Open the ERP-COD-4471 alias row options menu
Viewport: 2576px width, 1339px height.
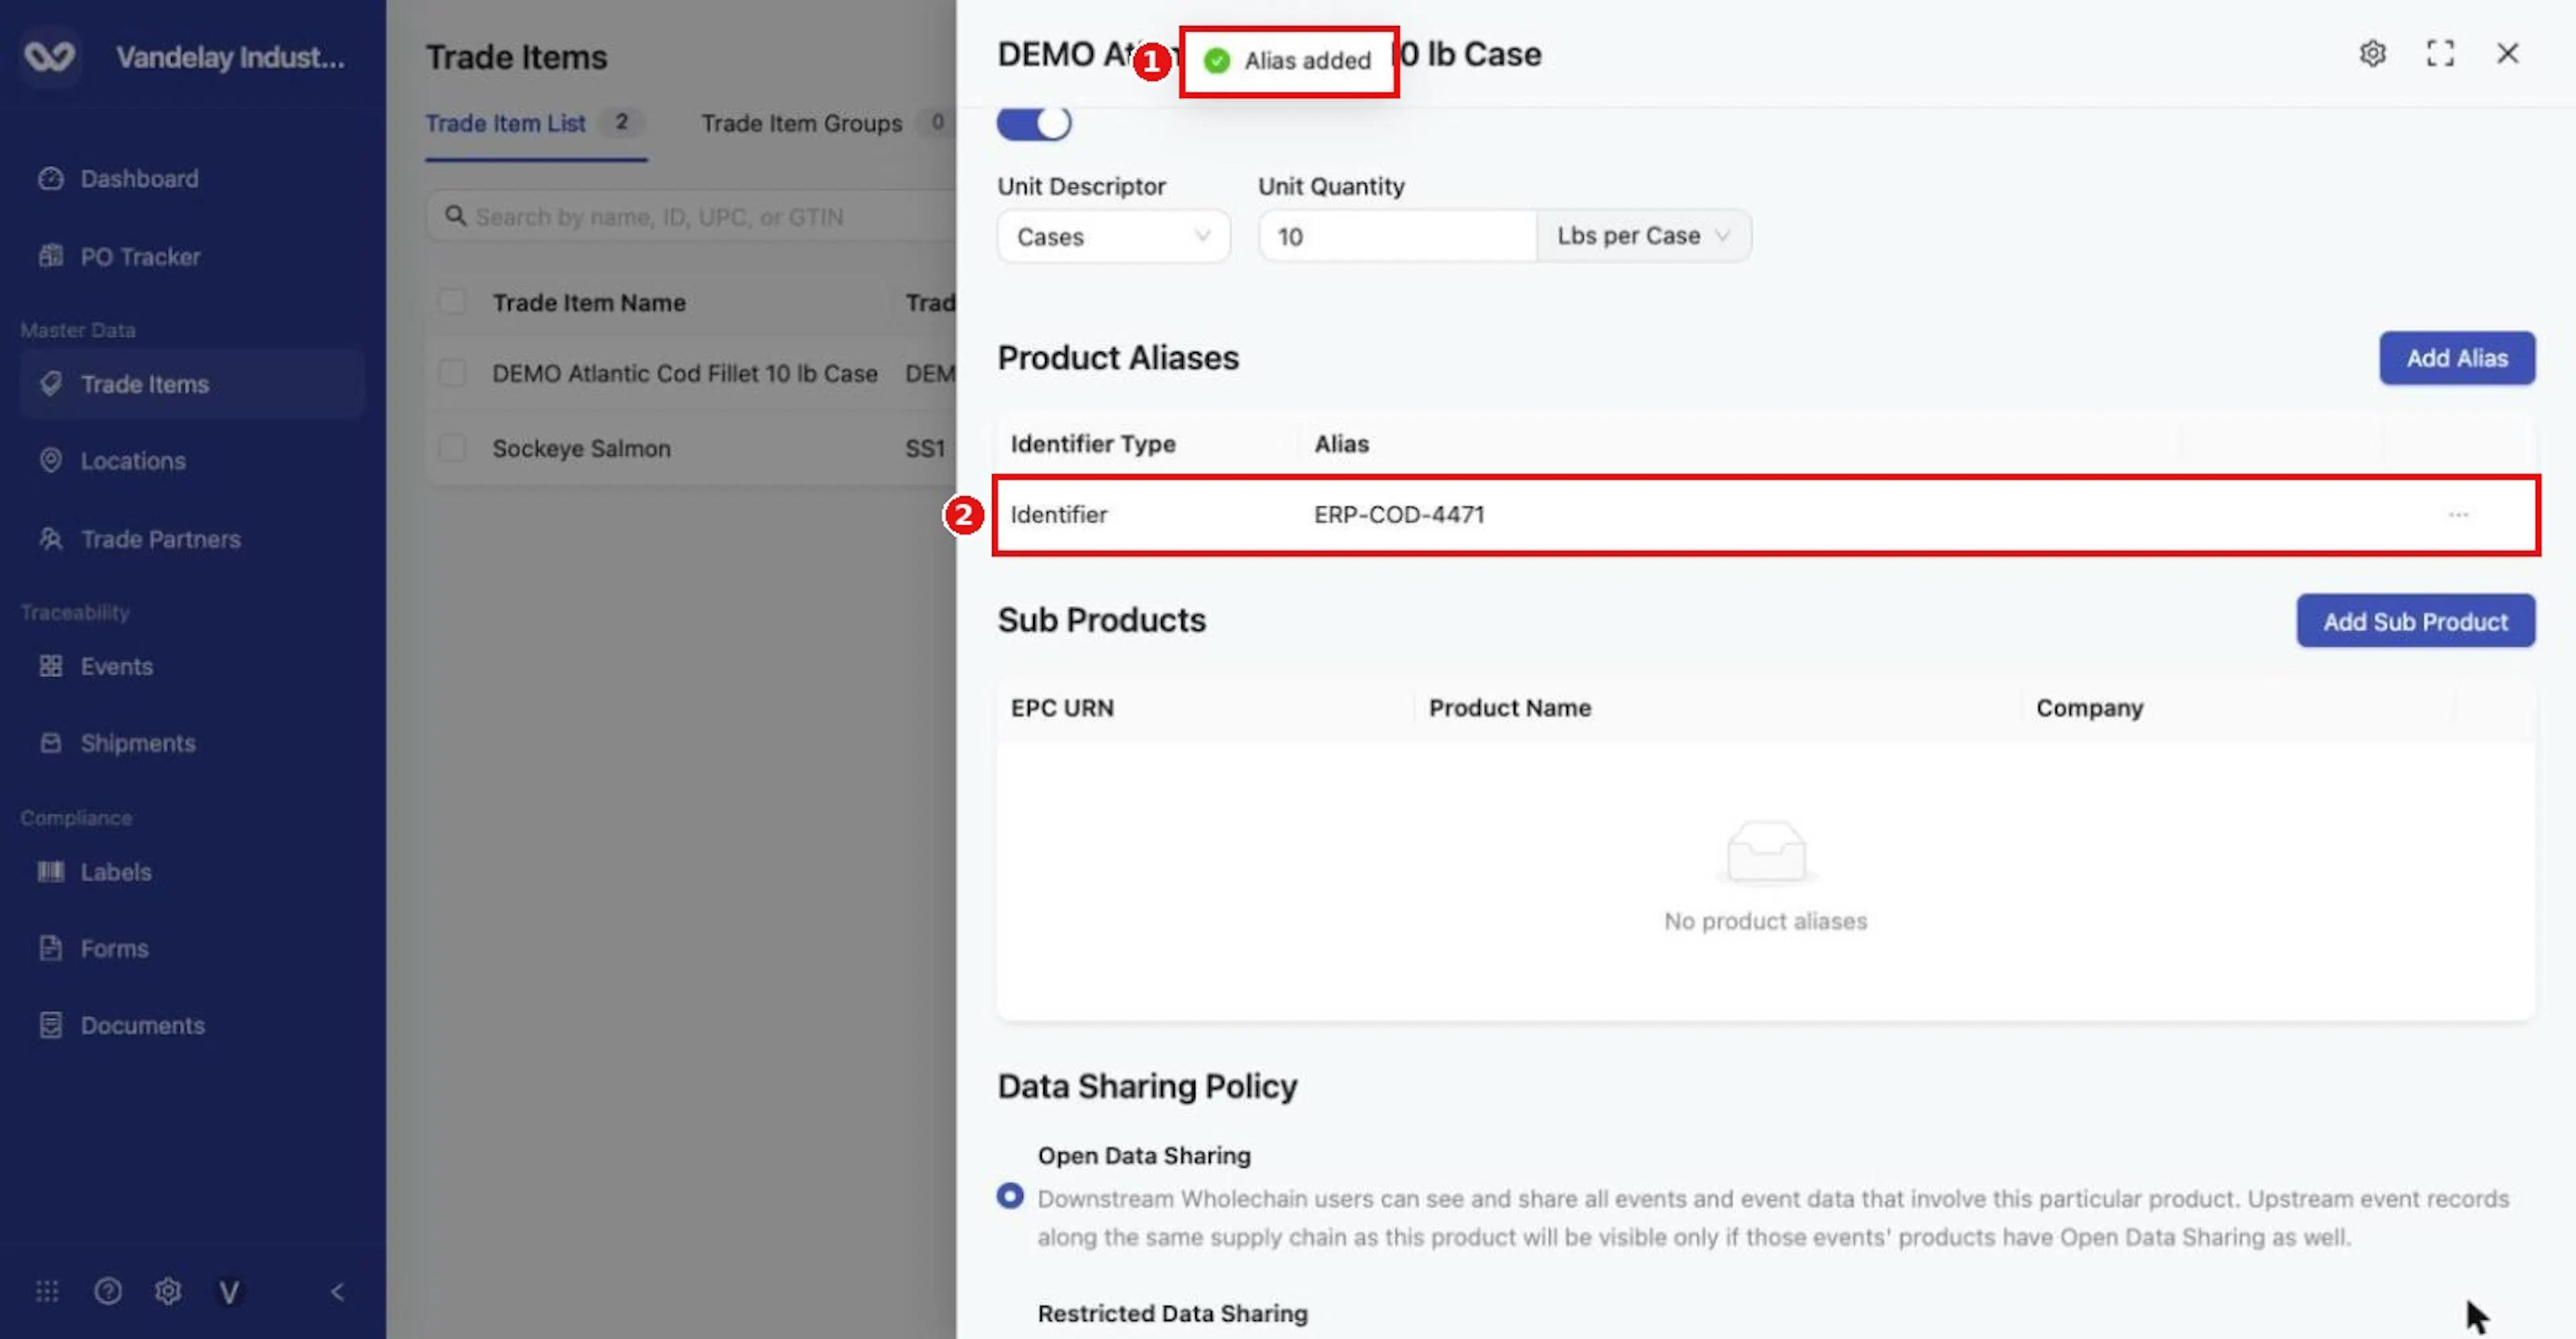pos(2458,515)
